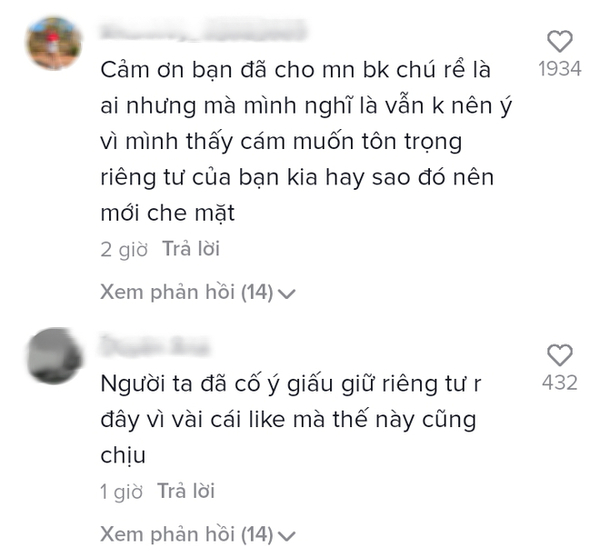Click chevron beside first 'Xem phản hồi (14)'
Screen dimensions: 600x557
click(x=286, y=294)
